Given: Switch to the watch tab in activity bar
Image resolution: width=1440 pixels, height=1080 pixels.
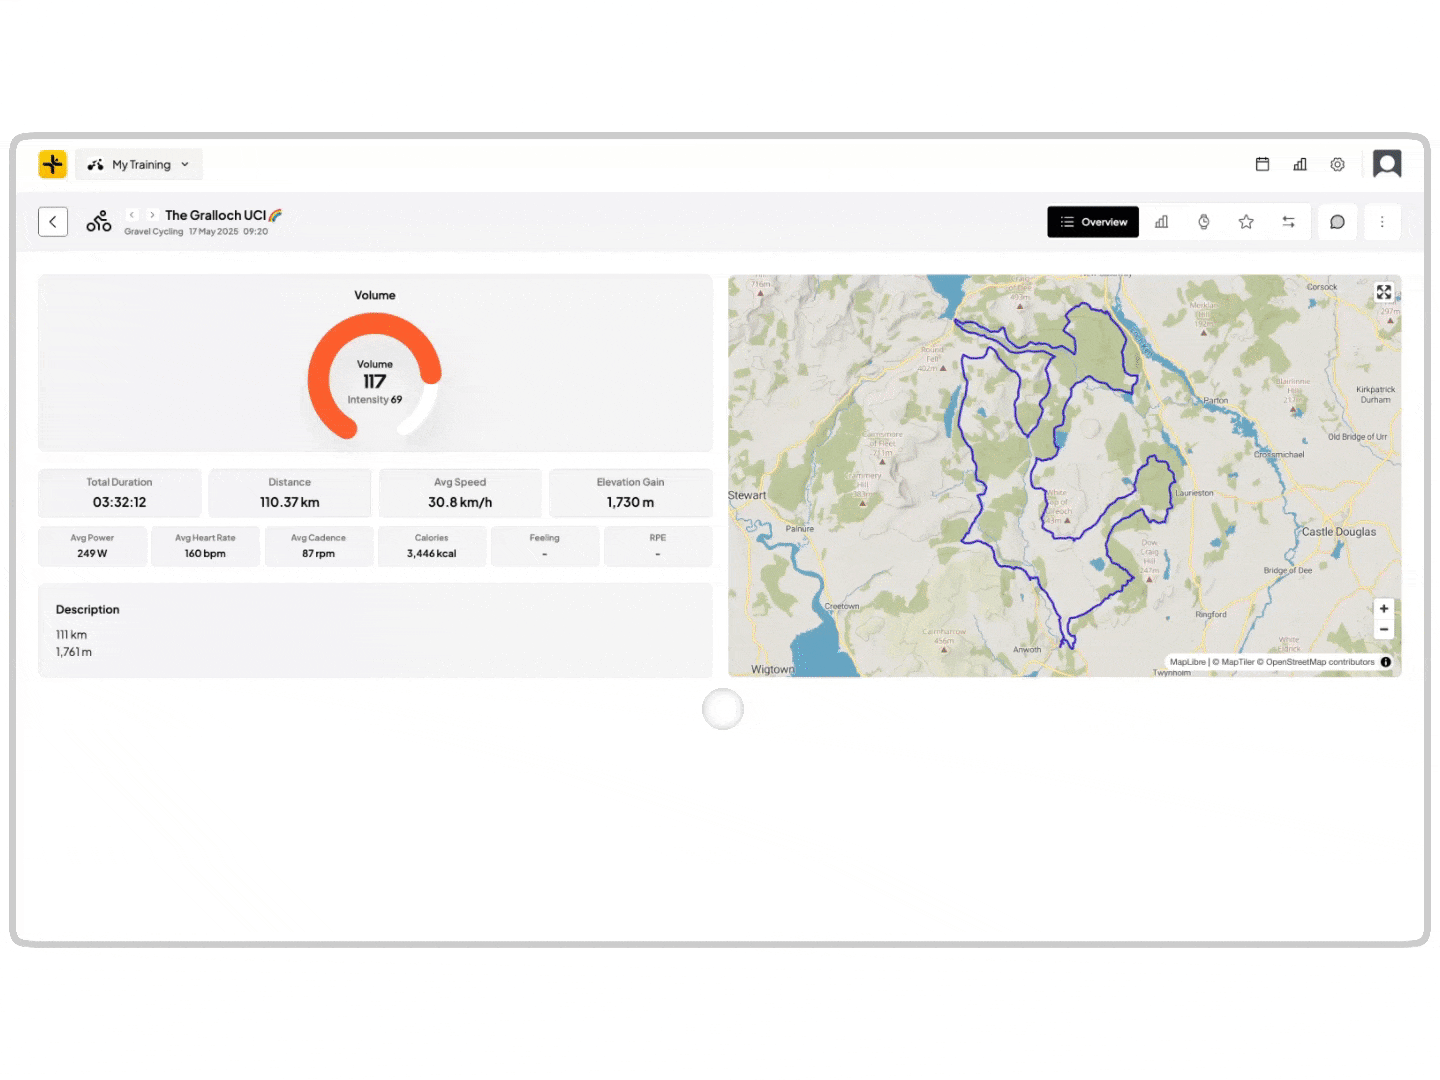Looking at the screenshot, I should click(x=1204, y=222).
